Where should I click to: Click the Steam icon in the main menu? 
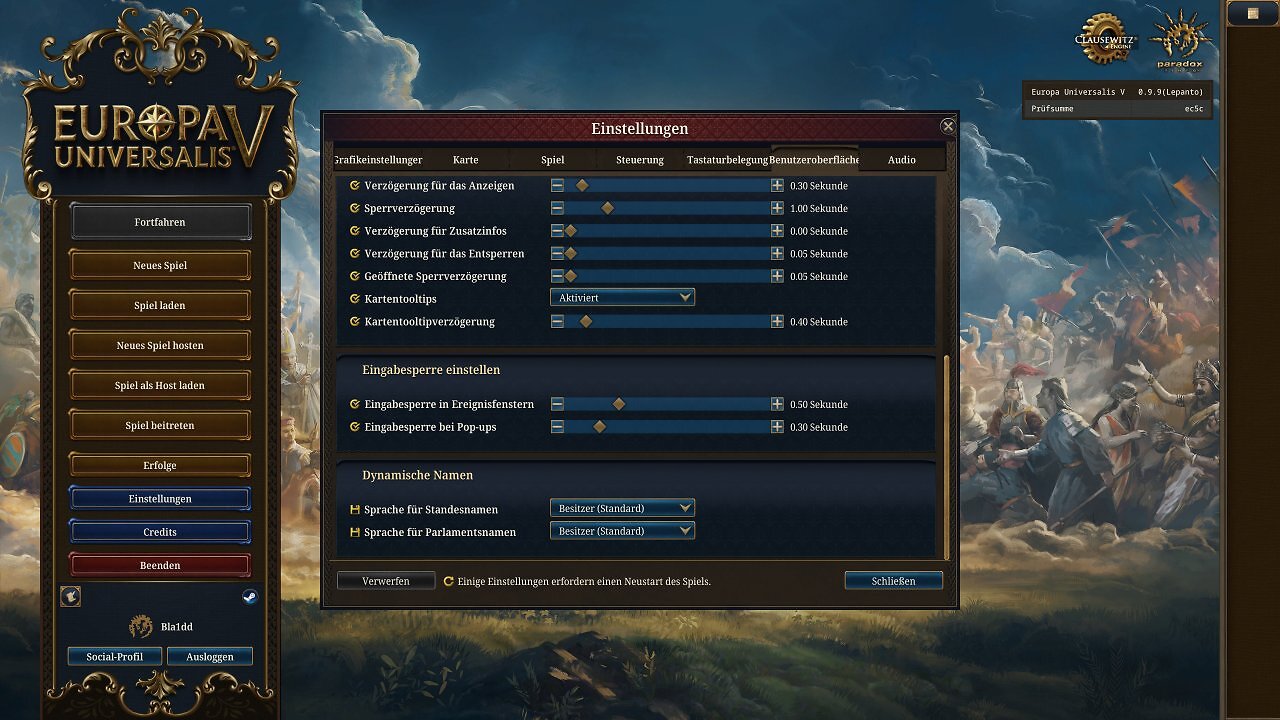pyautogui.click(x=250, y=597)
